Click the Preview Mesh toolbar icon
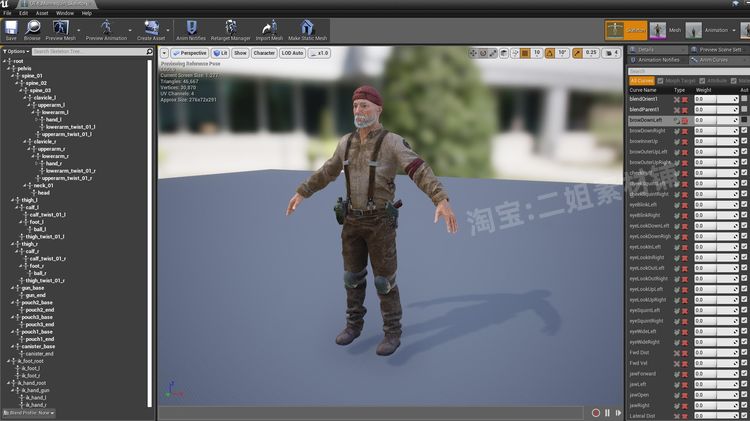Screen dimensions: 750x421 [x=60, y=28]
